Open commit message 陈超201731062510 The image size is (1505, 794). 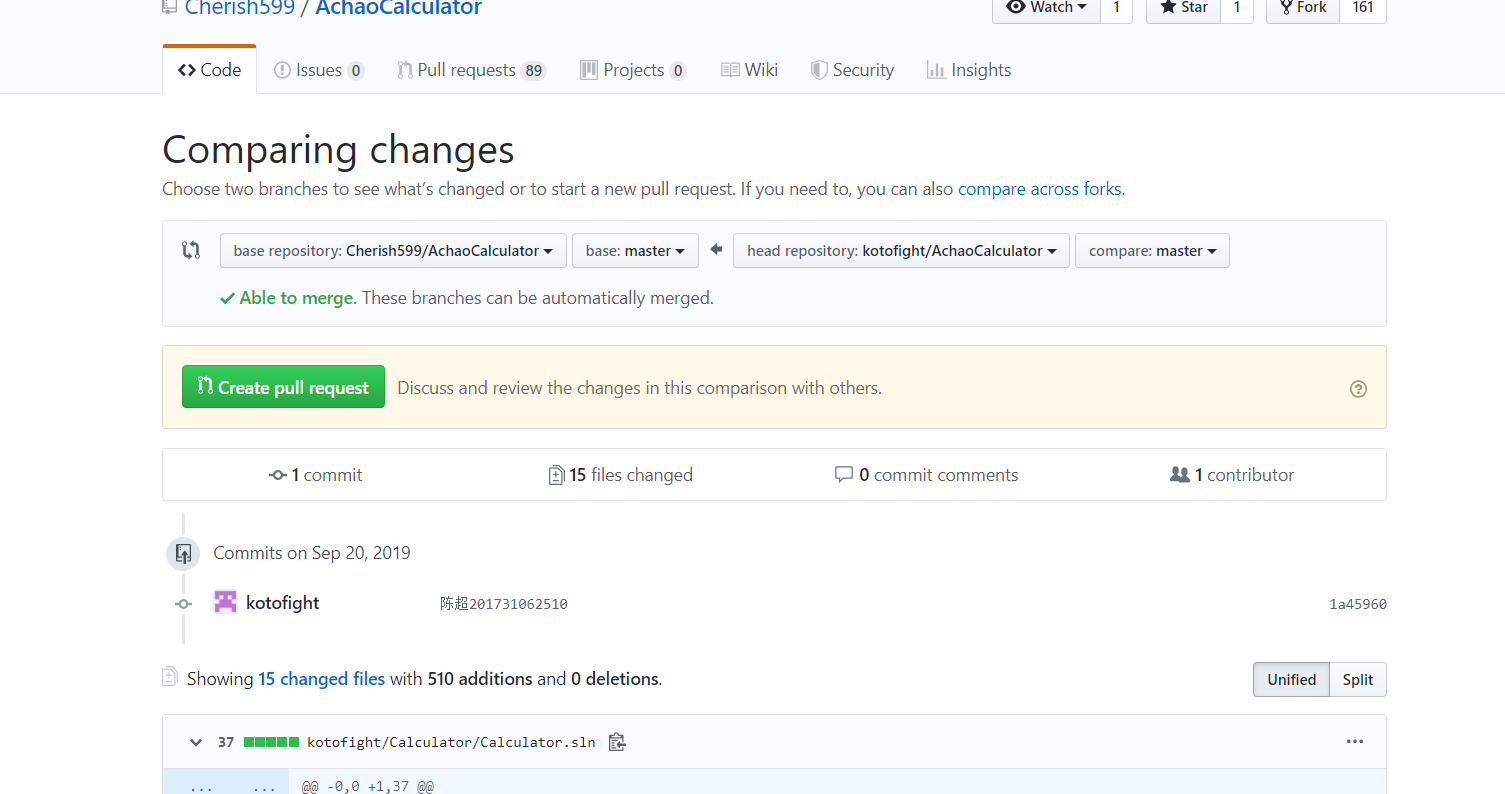pos(504,604)
